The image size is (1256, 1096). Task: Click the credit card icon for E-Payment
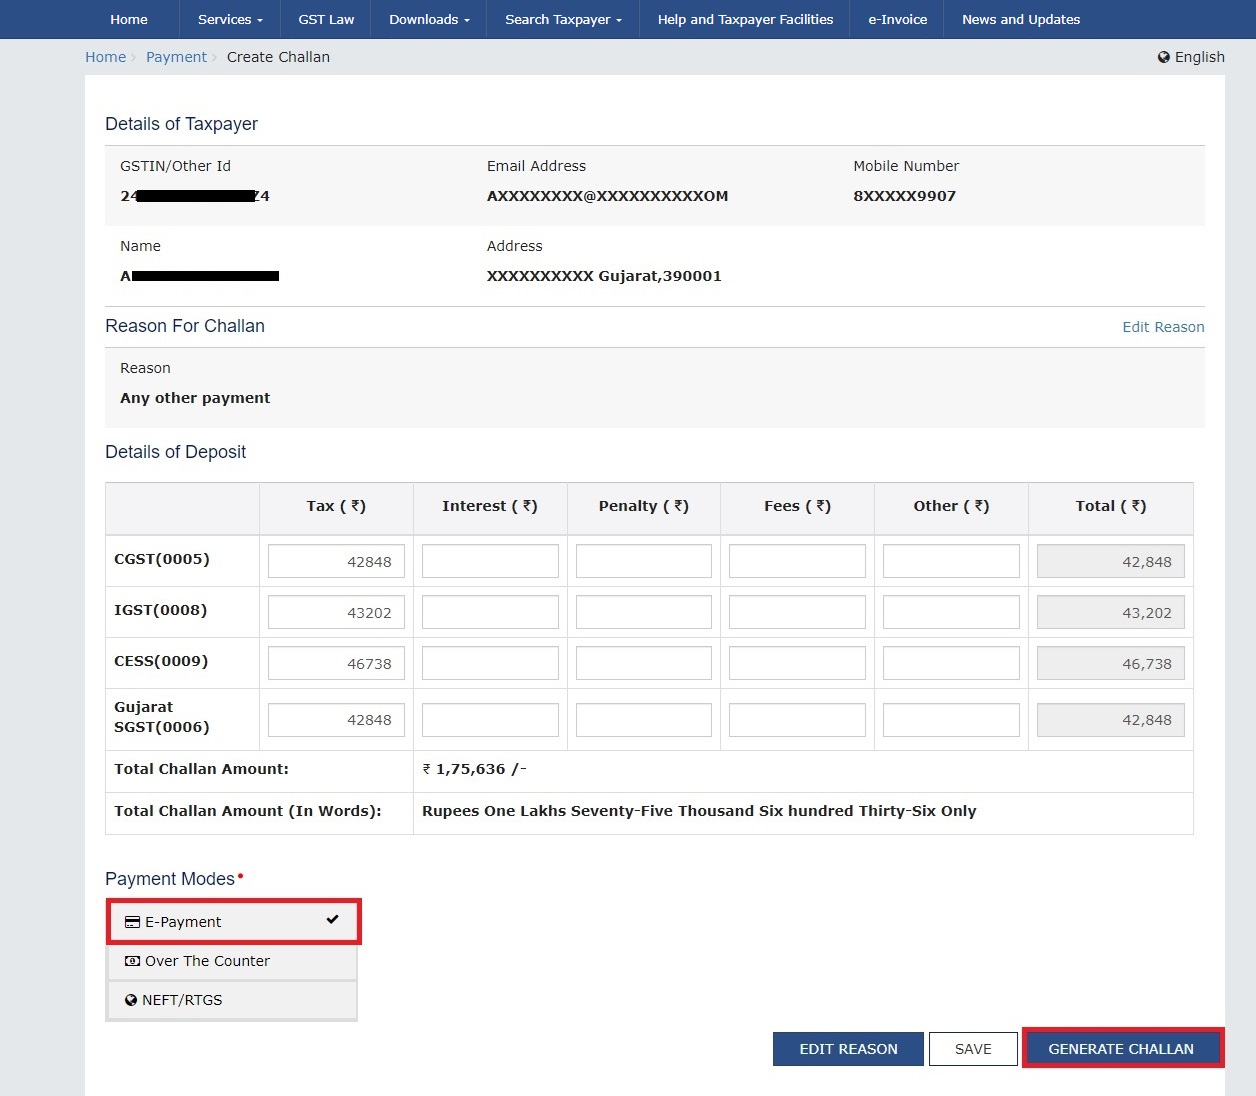pyautogui.click(x=132, y=922)
